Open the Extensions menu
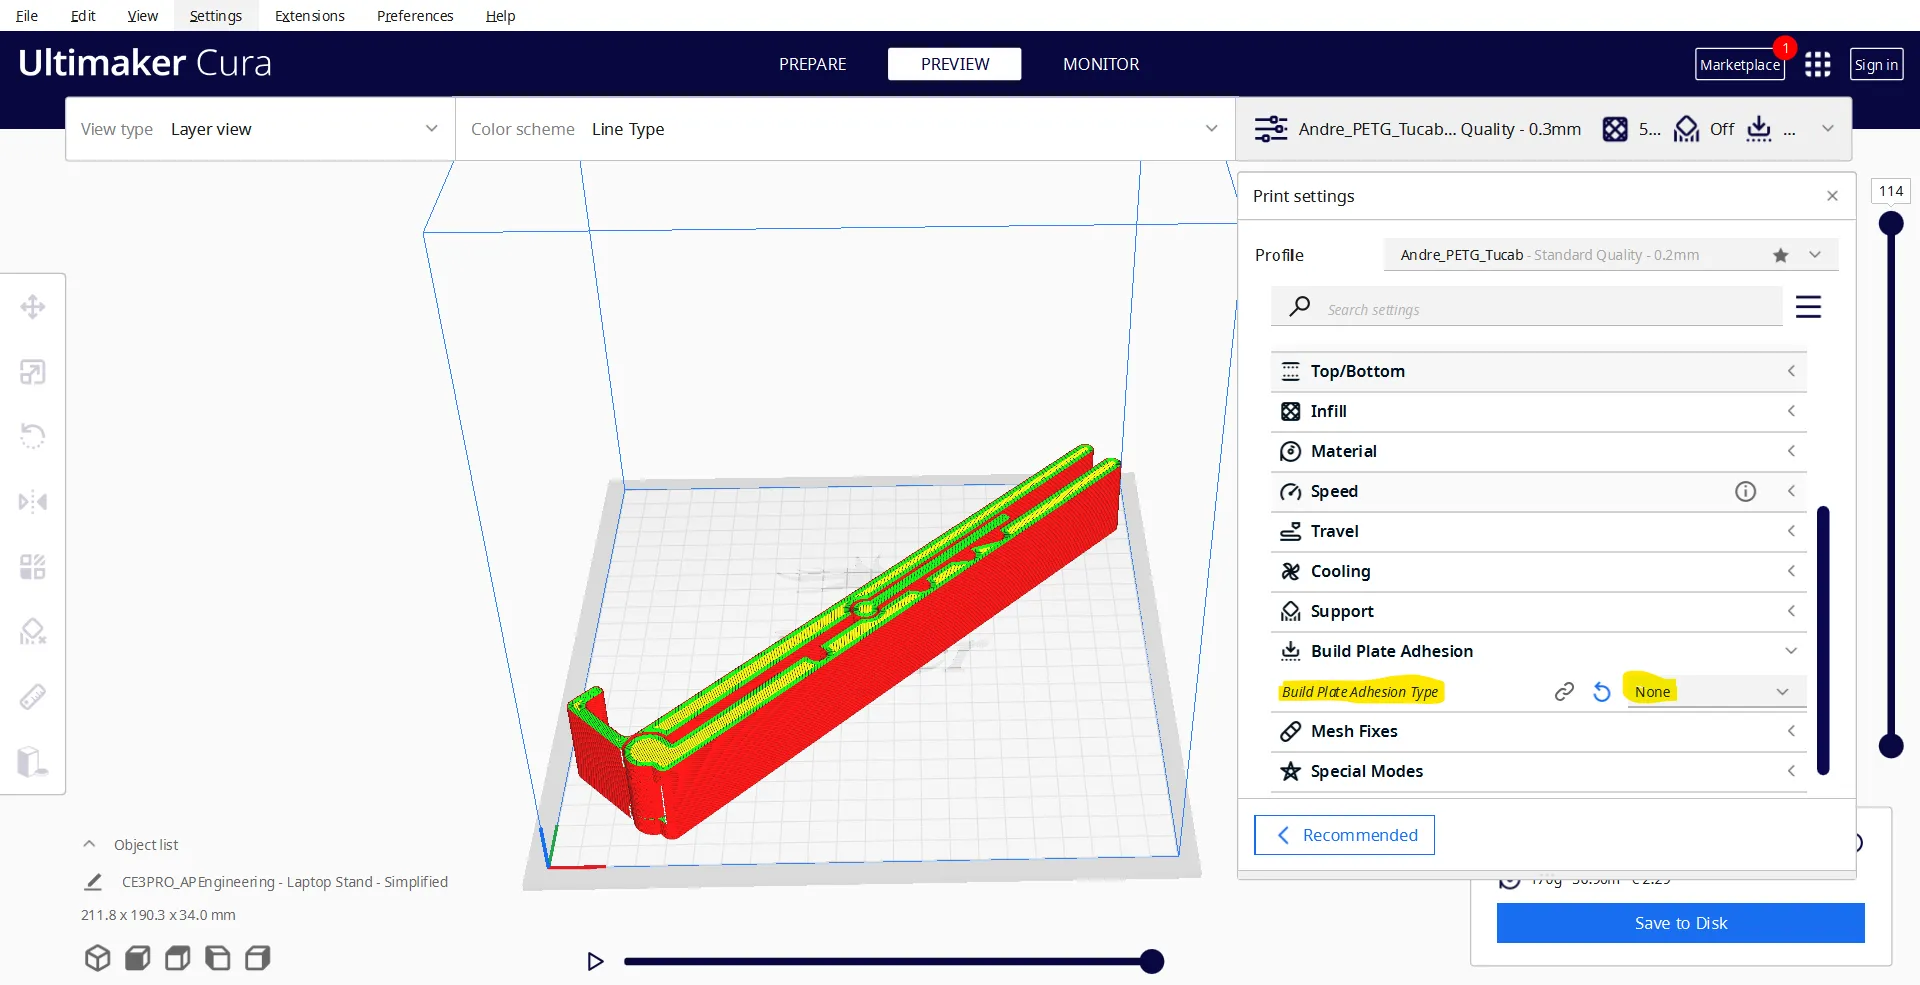Viewport: 1920px width, 985px height. (309, 15)
